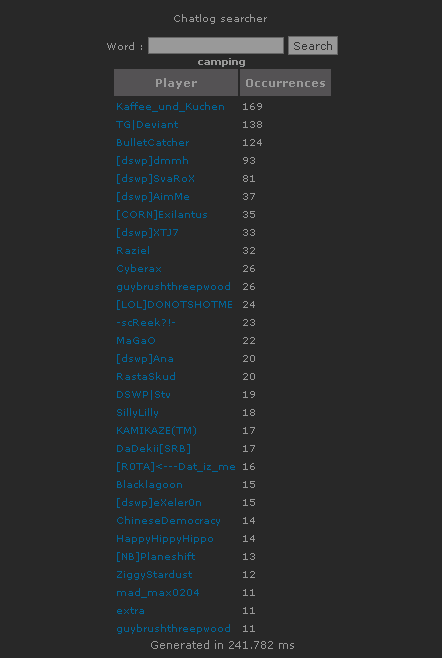Open RastaSkud player link
The height and width of the screenshot is (658, 442).
coord(146,377)
